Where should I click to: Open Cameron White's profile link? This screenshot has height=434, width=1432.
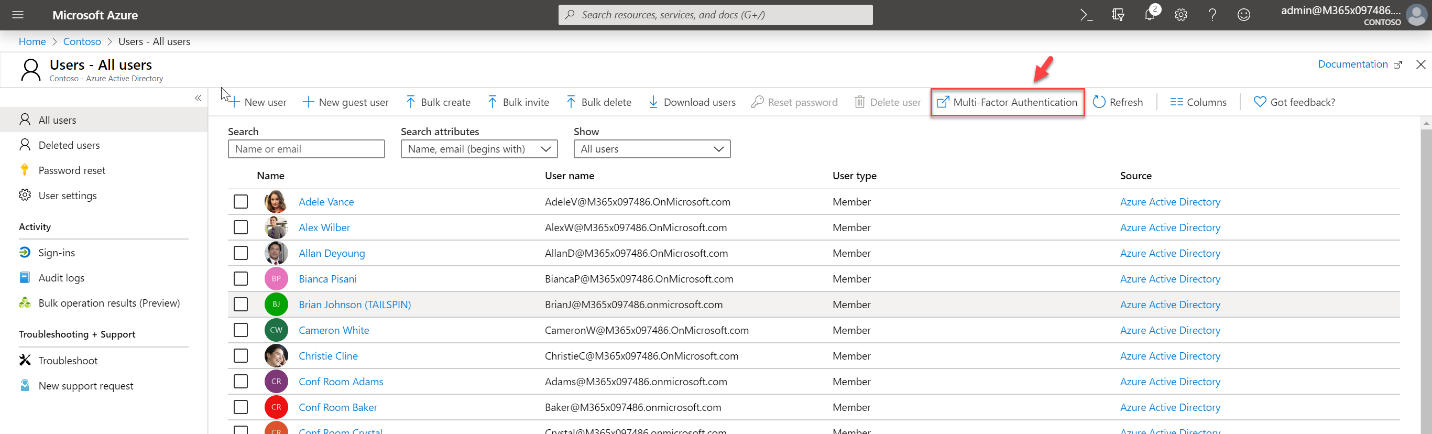[334, 330]
